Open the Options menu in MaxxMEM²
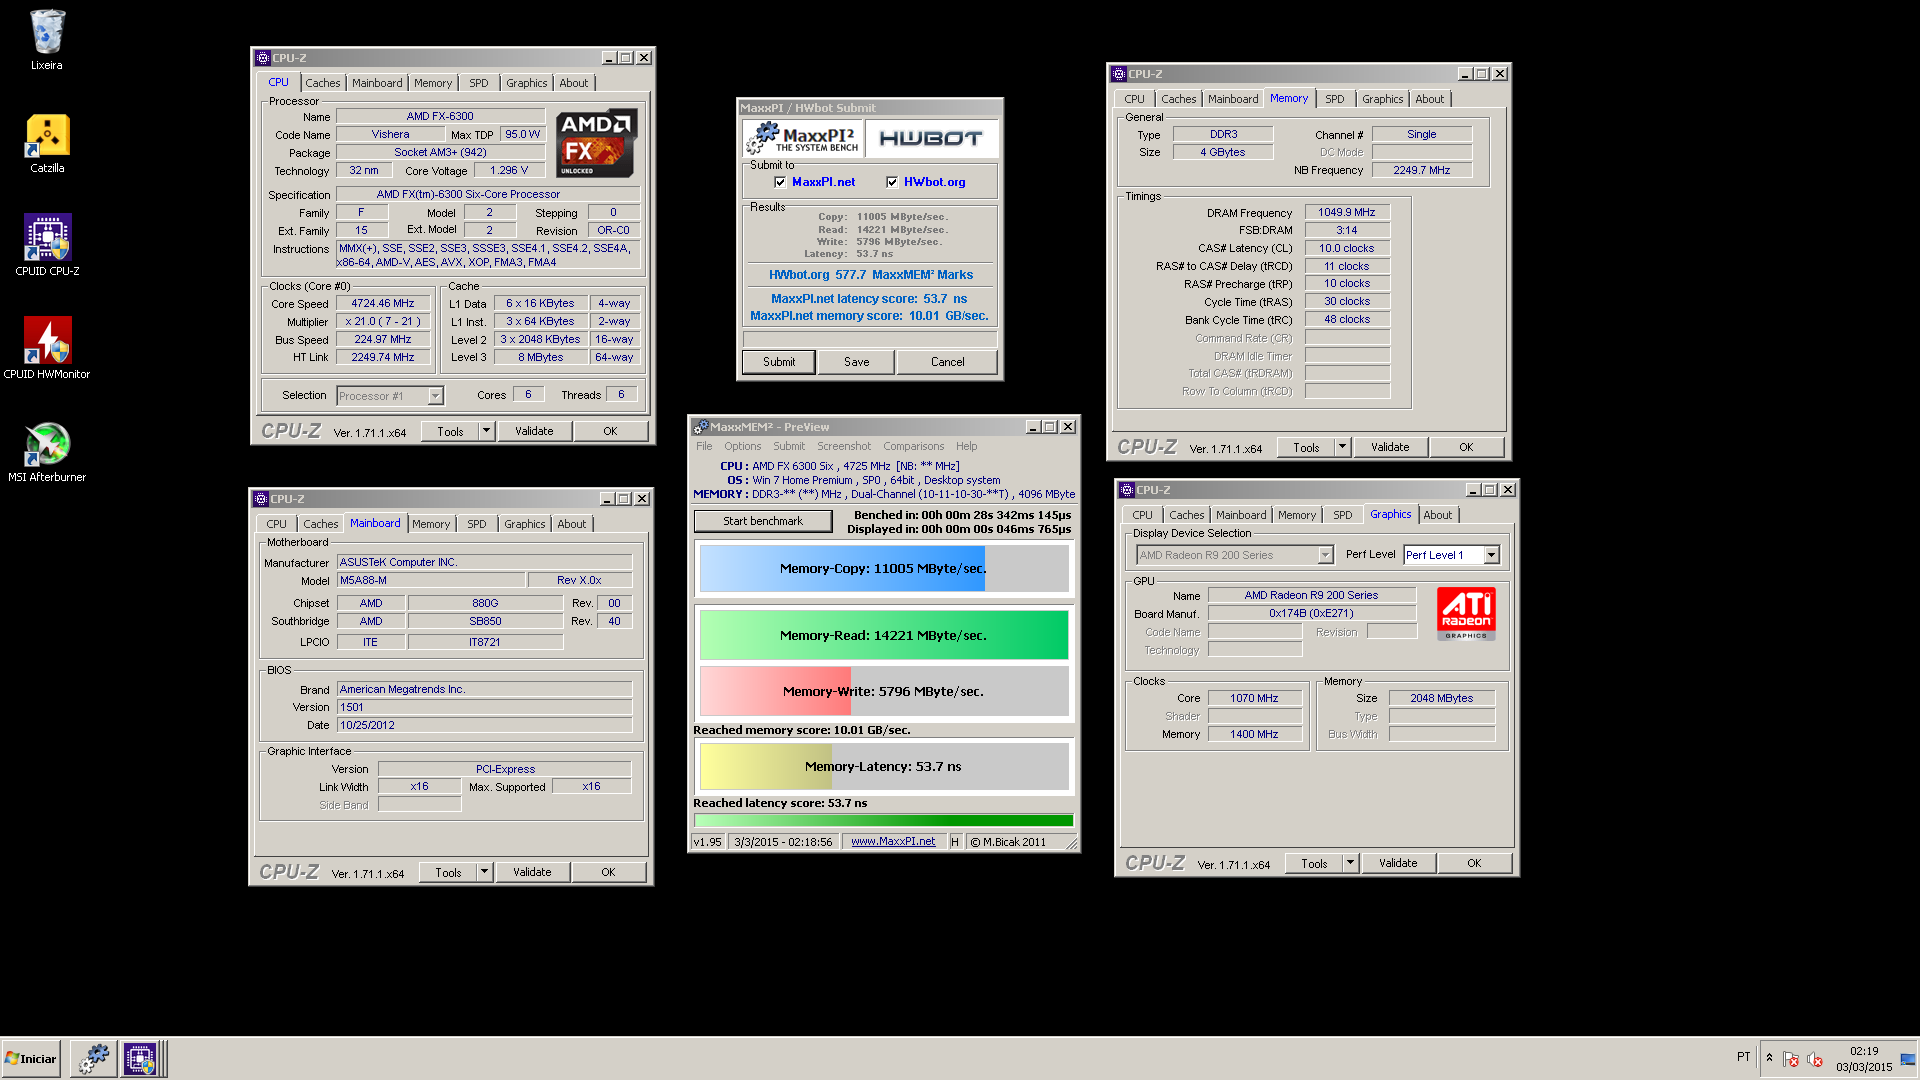The image size is (1920, 1080). (743, 446)
